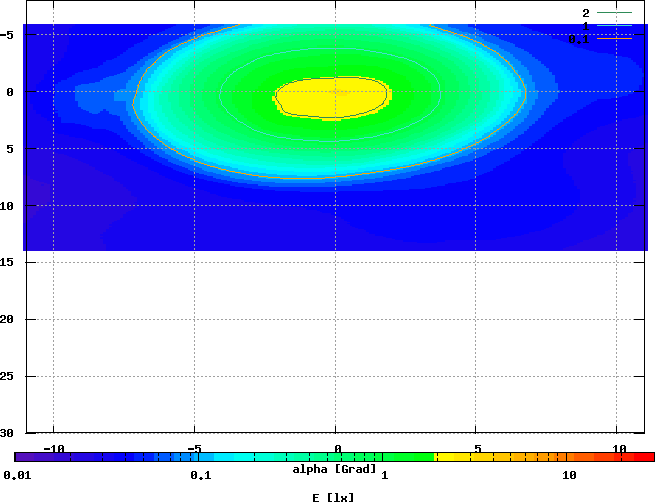Click the 'alpha [Grad]' axis label
The image size is (655, 502).
click(x=334, y=468)
